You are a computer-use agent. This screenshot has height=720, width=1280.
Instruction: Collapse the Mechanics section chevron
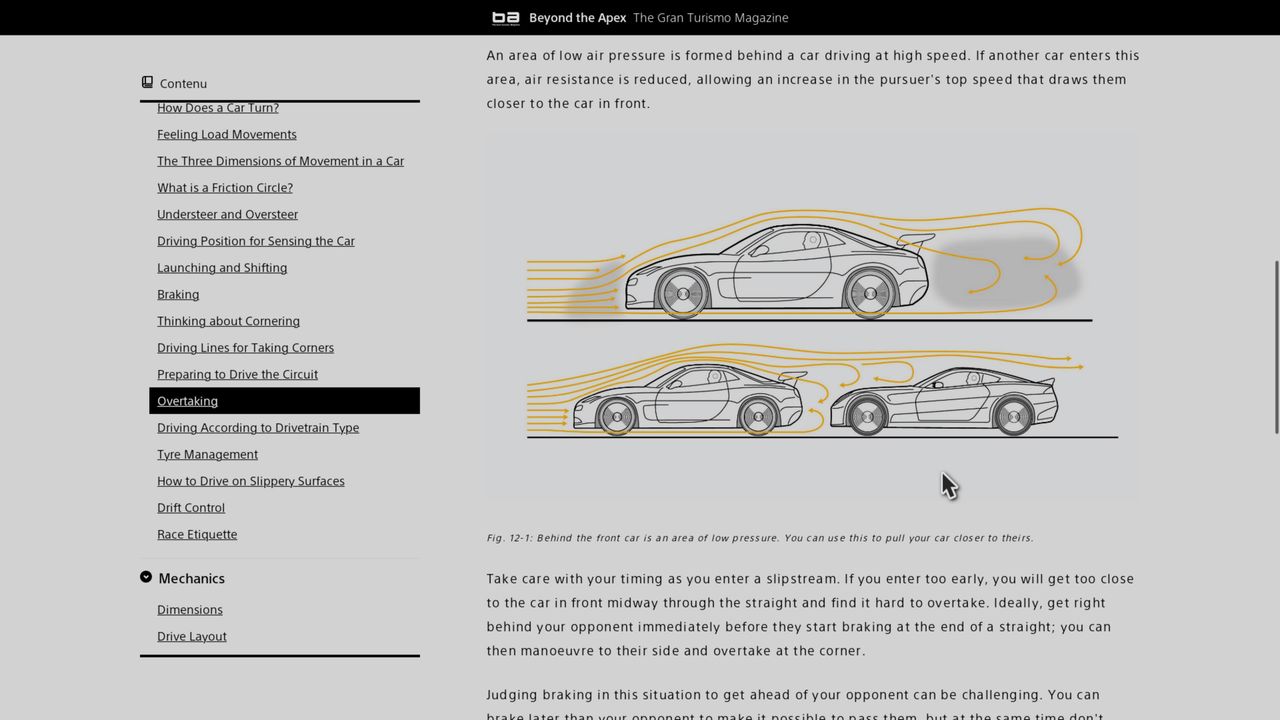click(x=146, y=577)
